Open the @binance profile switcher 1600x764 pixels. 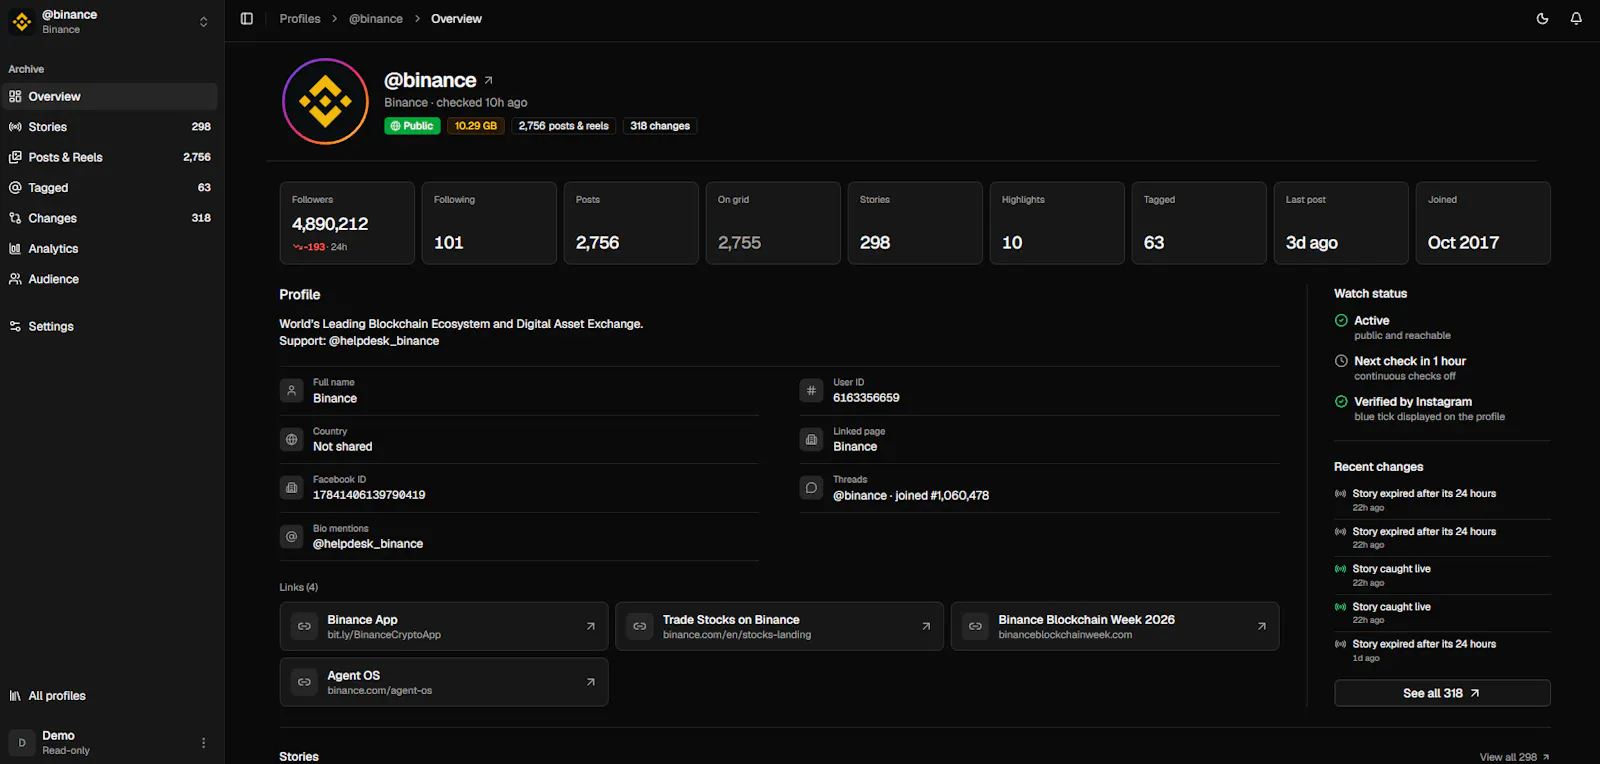[110, 22]
